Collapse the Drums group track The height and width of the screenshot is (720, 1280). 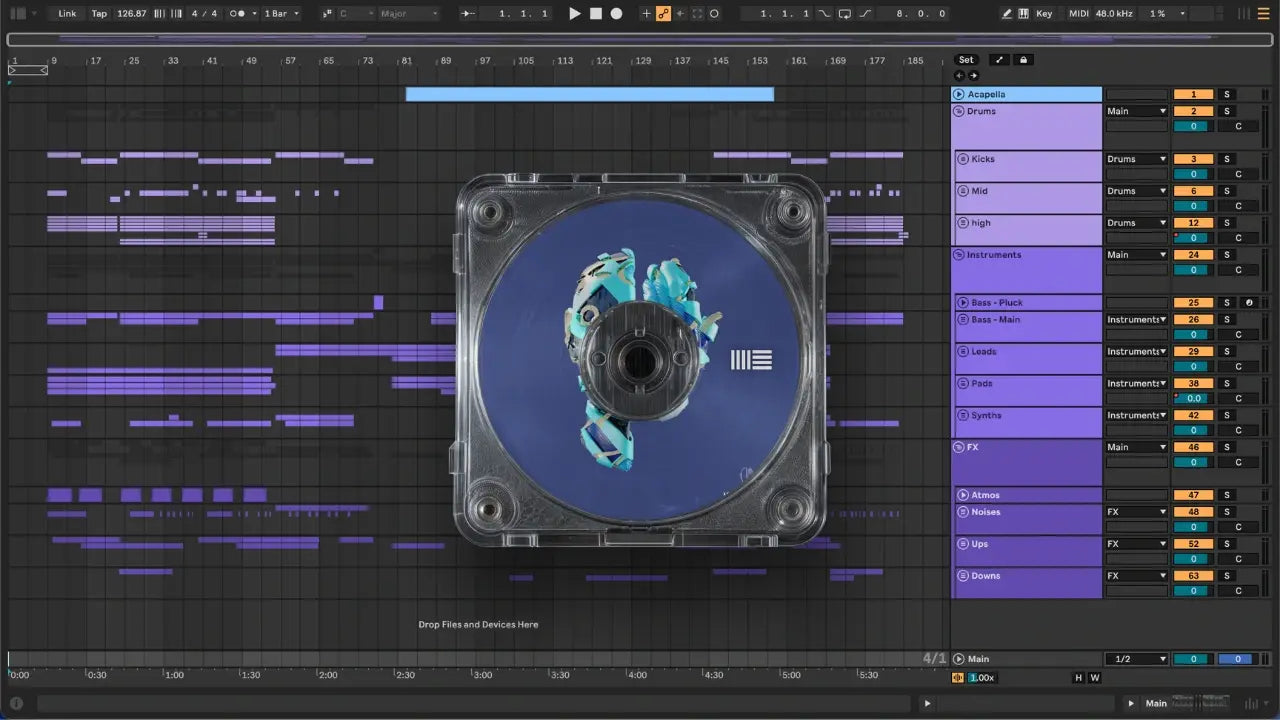coord(959,111)
